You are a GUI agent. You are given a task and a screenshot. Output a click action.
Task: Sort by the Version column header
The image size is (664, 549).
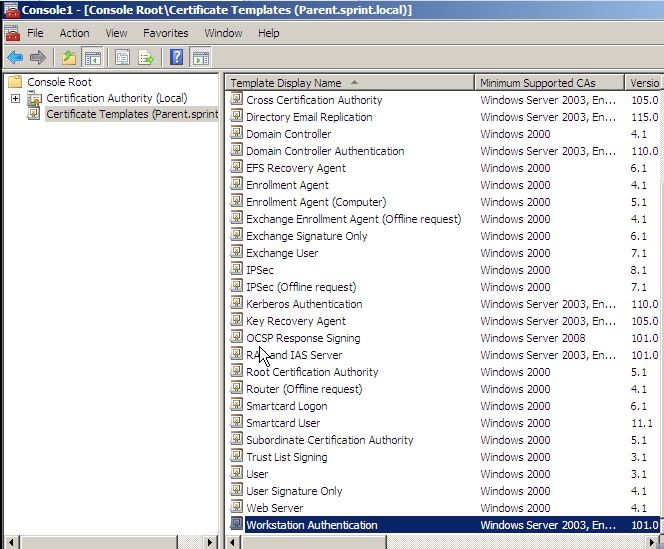644,83
